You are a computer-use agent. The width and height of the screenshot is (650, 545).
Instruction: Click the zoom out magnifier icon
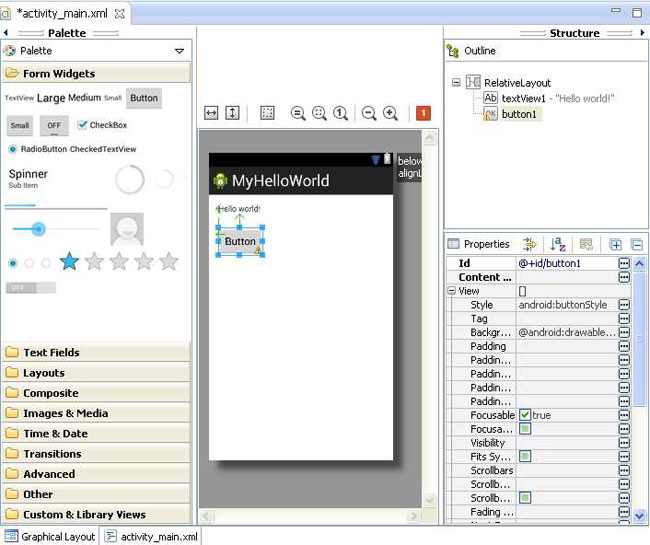(369, 114)
